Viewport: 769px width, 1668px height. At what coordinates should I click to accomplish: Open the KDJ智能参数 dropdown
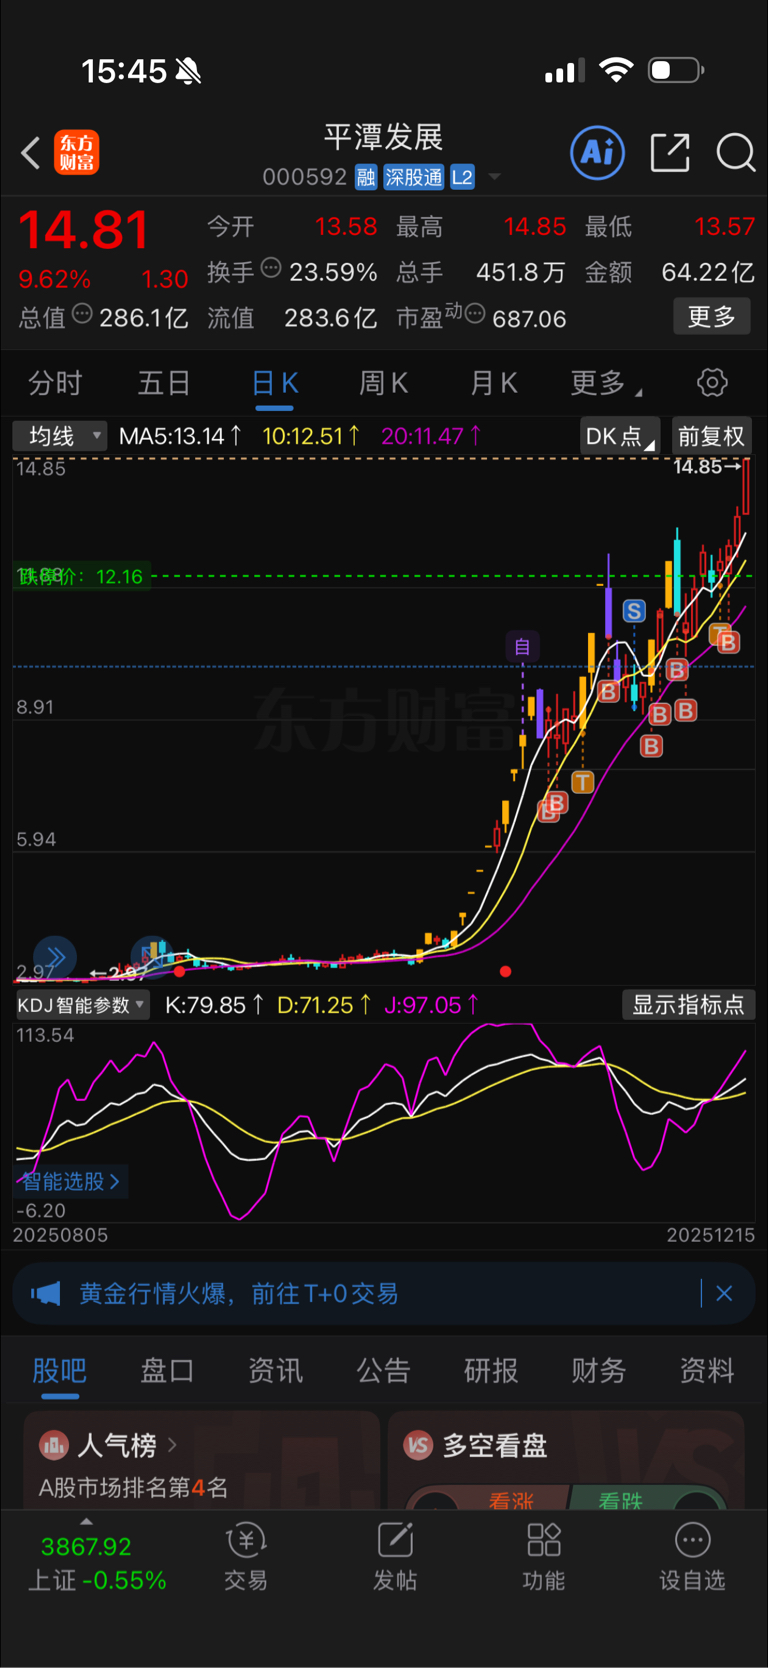(82, 1005)
